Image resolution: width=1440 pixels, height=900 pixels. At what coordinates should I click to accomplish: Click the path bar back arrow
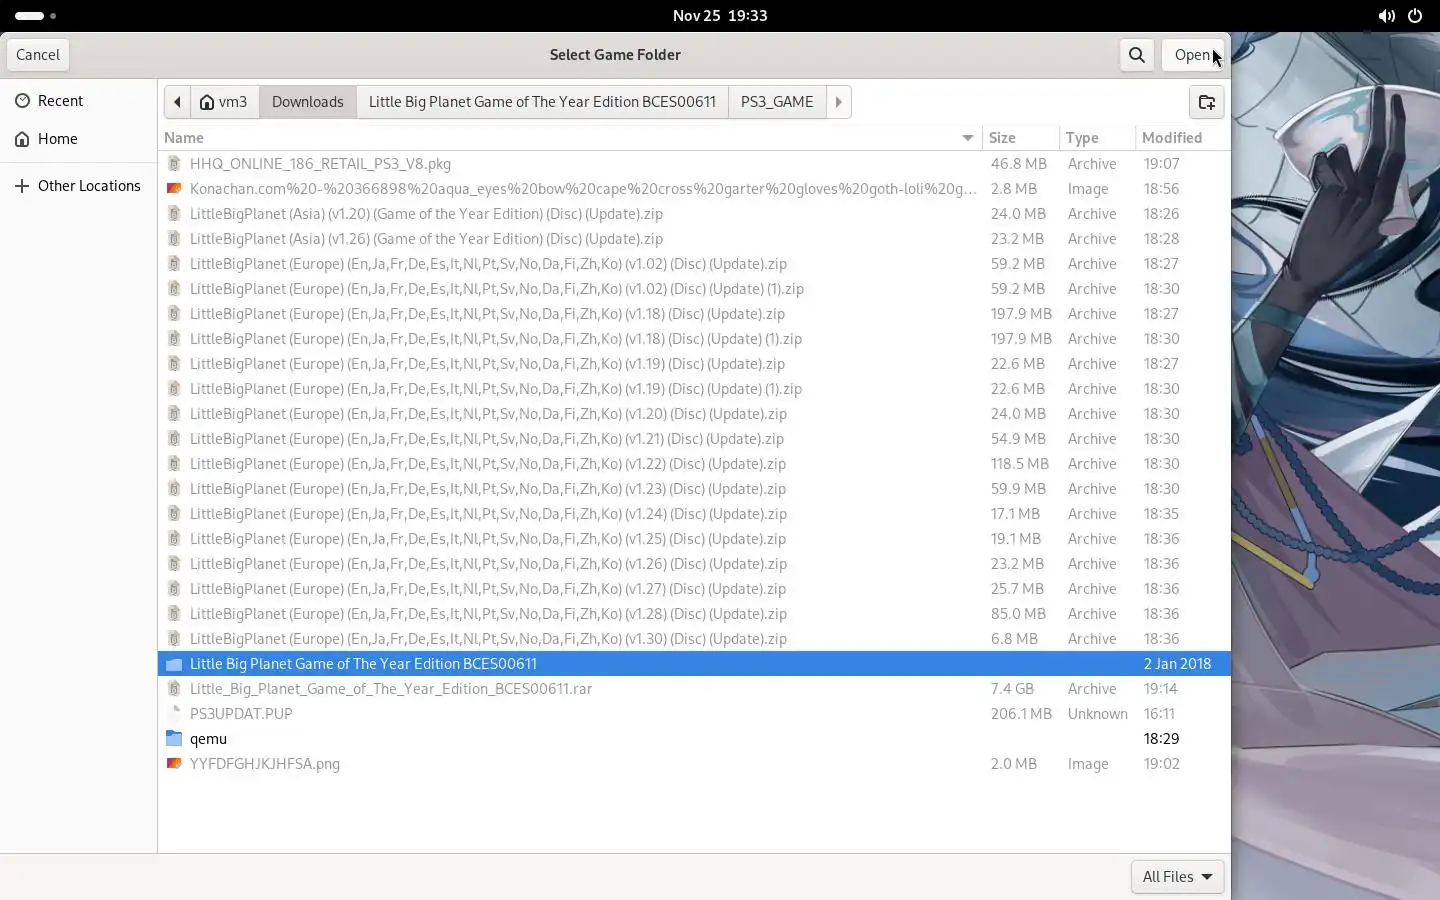coord(177,102)
